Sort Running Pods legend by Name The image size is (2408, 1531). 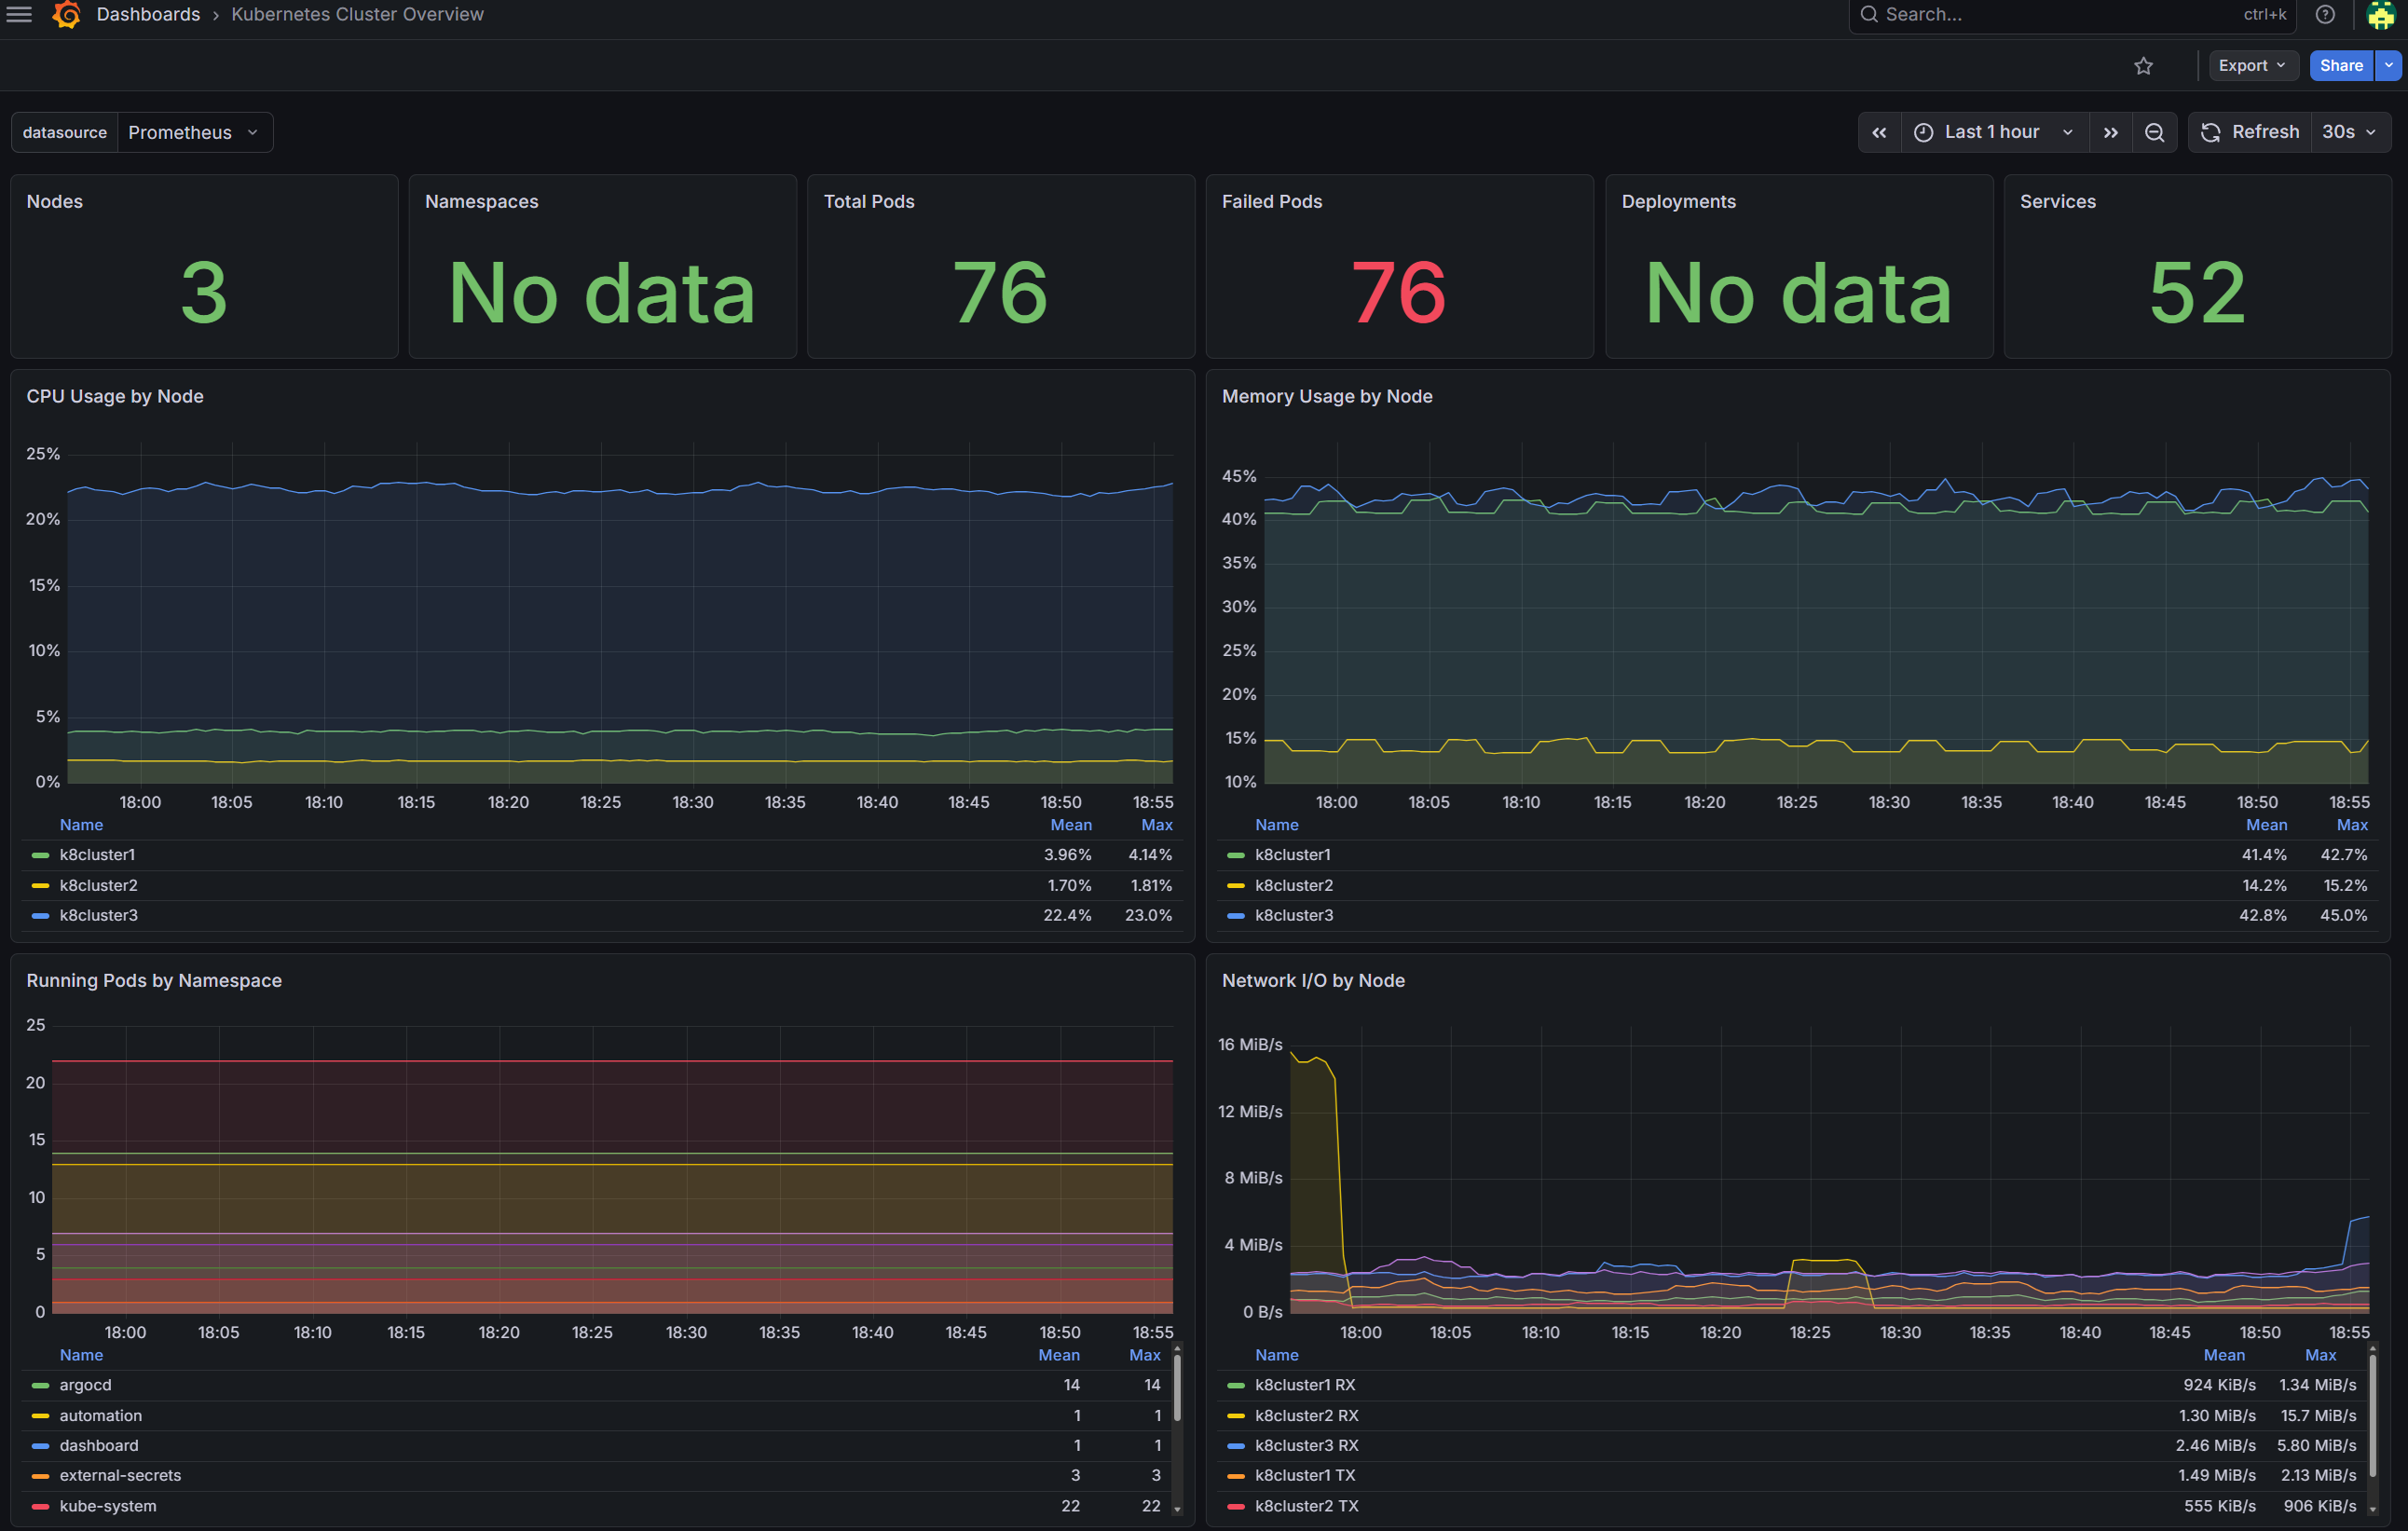[81, 1355]
